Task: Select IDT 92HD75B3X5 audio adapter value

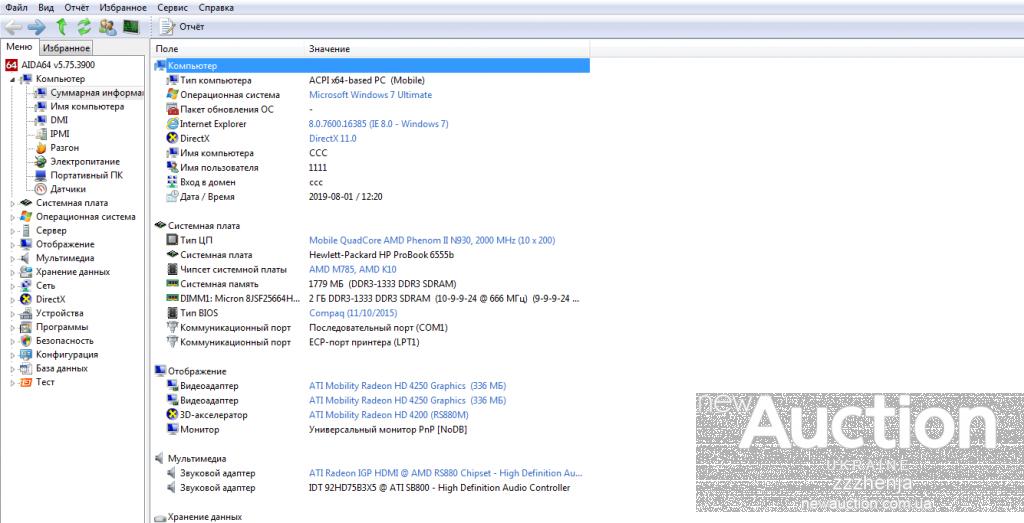Action: [440, 488]
